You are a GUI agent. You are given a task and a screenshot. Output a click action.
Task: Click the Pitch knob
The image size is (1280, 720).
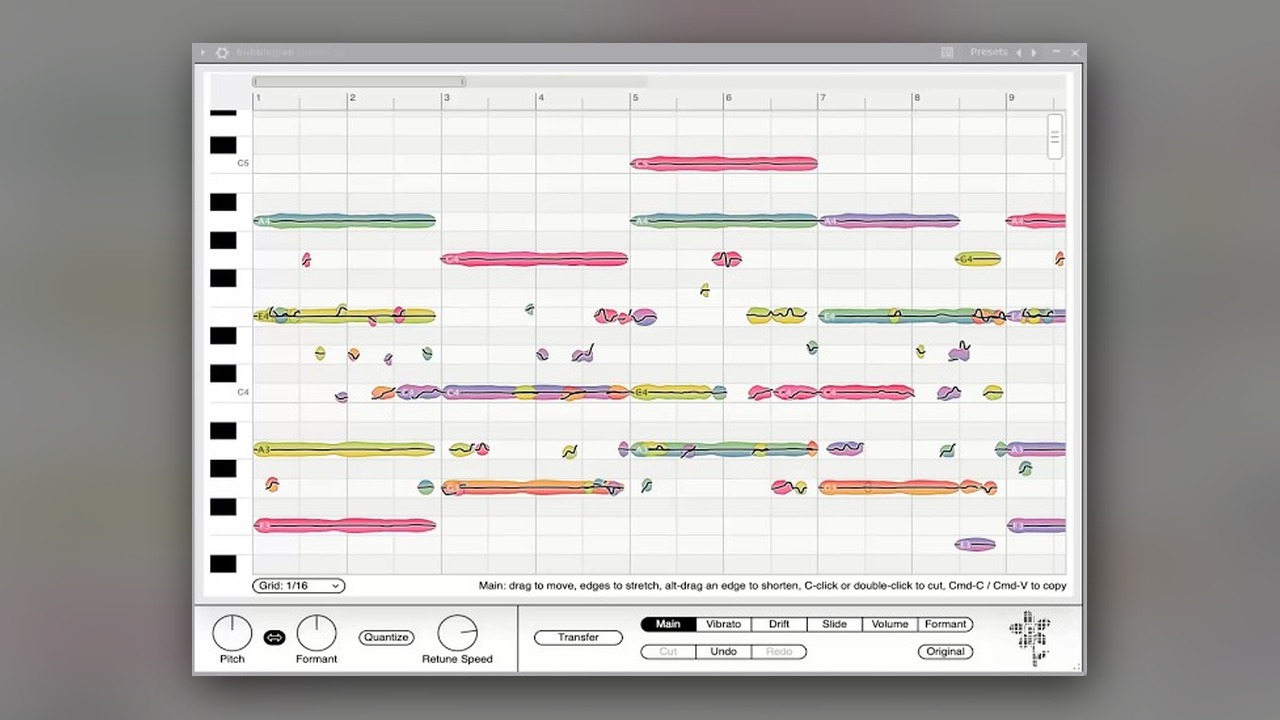[x=232, y=633]
